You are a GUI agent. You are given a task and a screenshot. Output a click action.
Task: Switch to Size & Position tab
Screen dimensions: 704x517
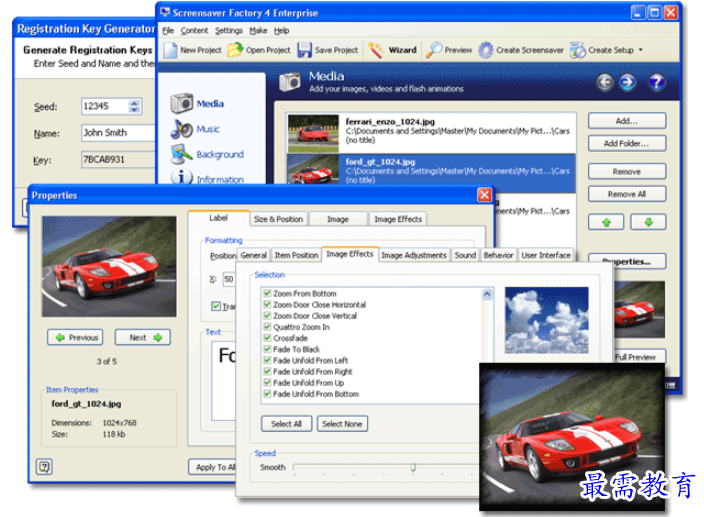pos(278,219)
